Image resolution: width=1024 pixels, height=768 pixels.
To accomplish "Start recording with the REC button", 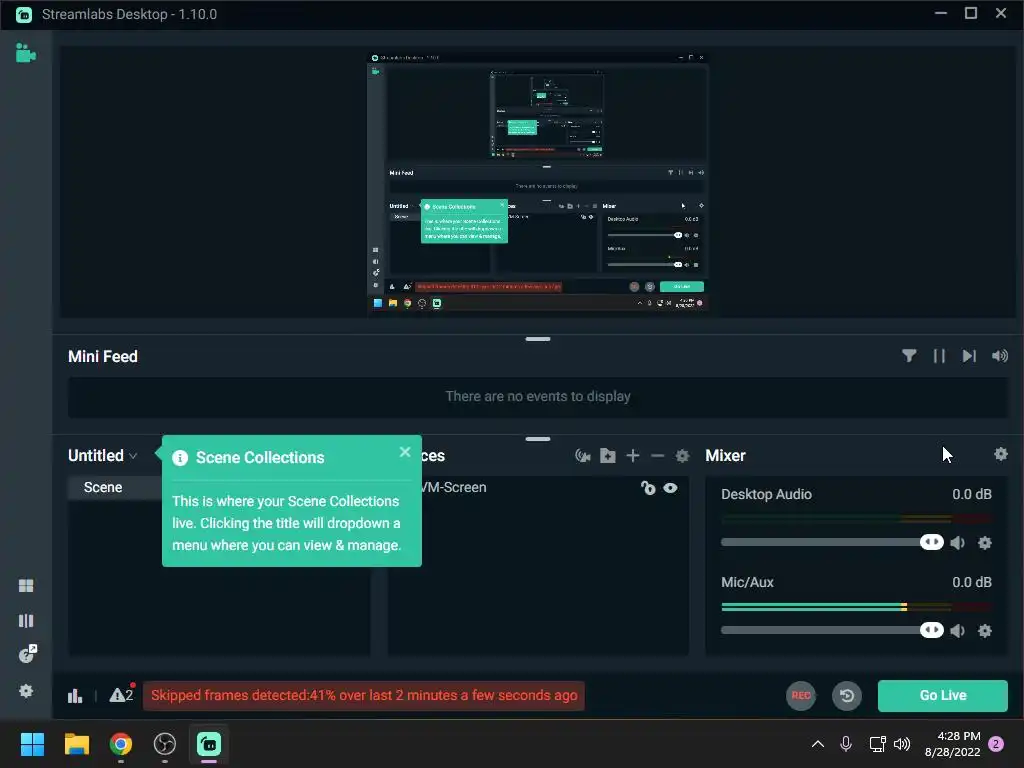I will (x=801, y=696).
